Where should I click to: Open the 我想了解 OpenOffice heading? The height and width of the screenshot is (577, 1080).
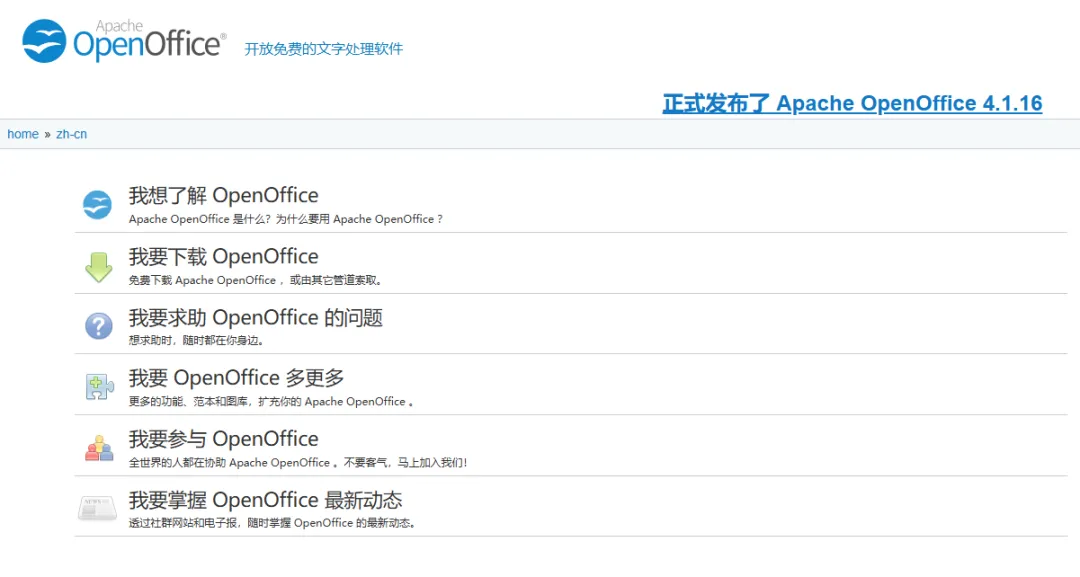point(223,196)
